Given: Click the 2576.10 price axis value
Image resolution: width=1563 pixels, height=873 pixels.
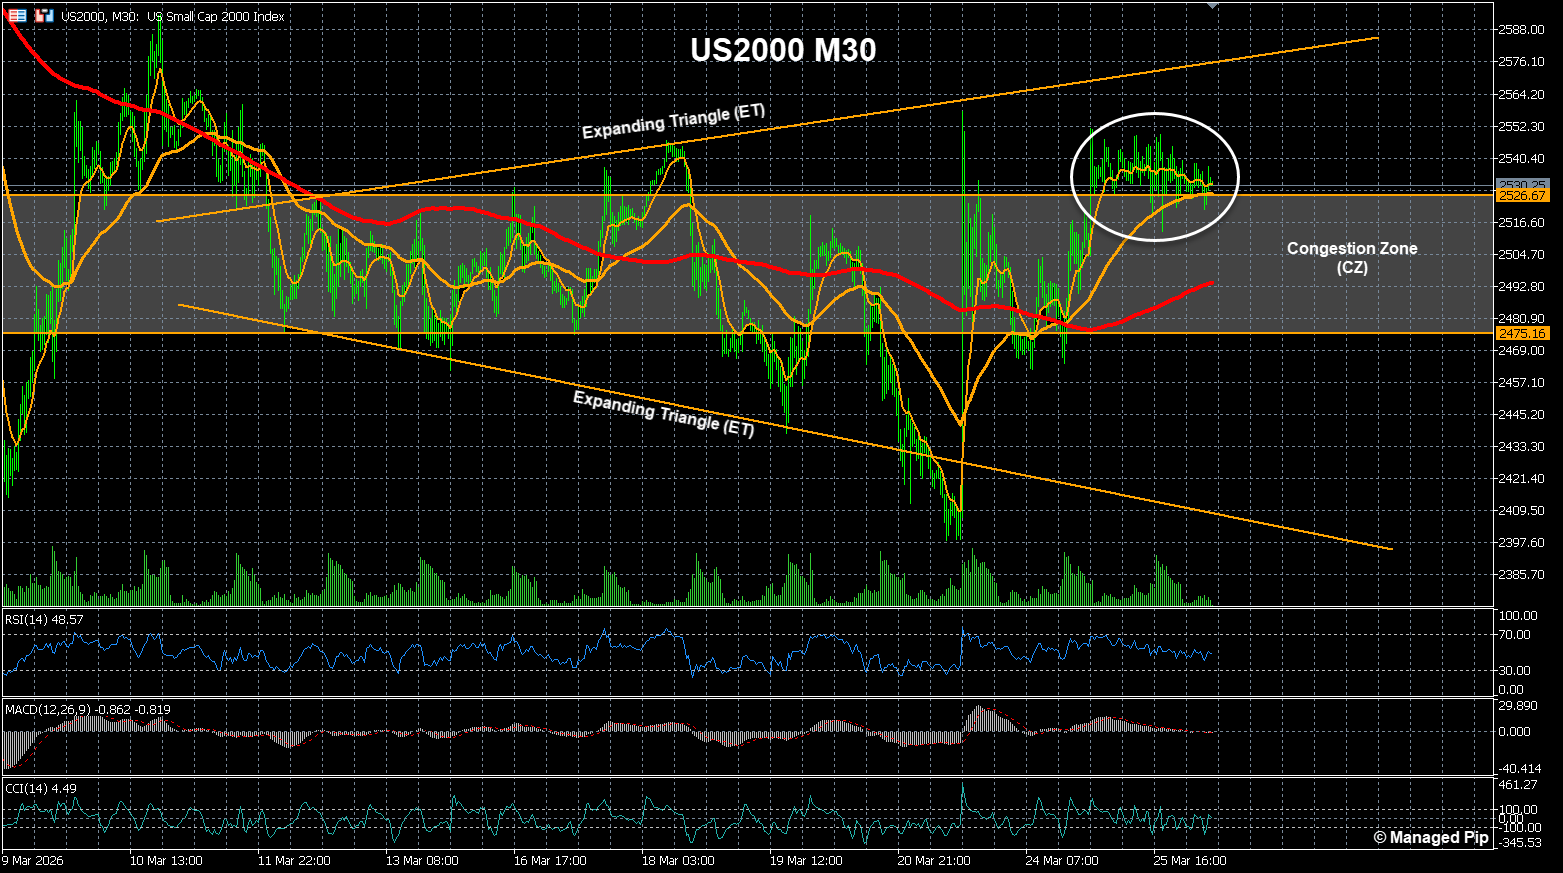Looking at the screenshot, I should [1522, 62].
